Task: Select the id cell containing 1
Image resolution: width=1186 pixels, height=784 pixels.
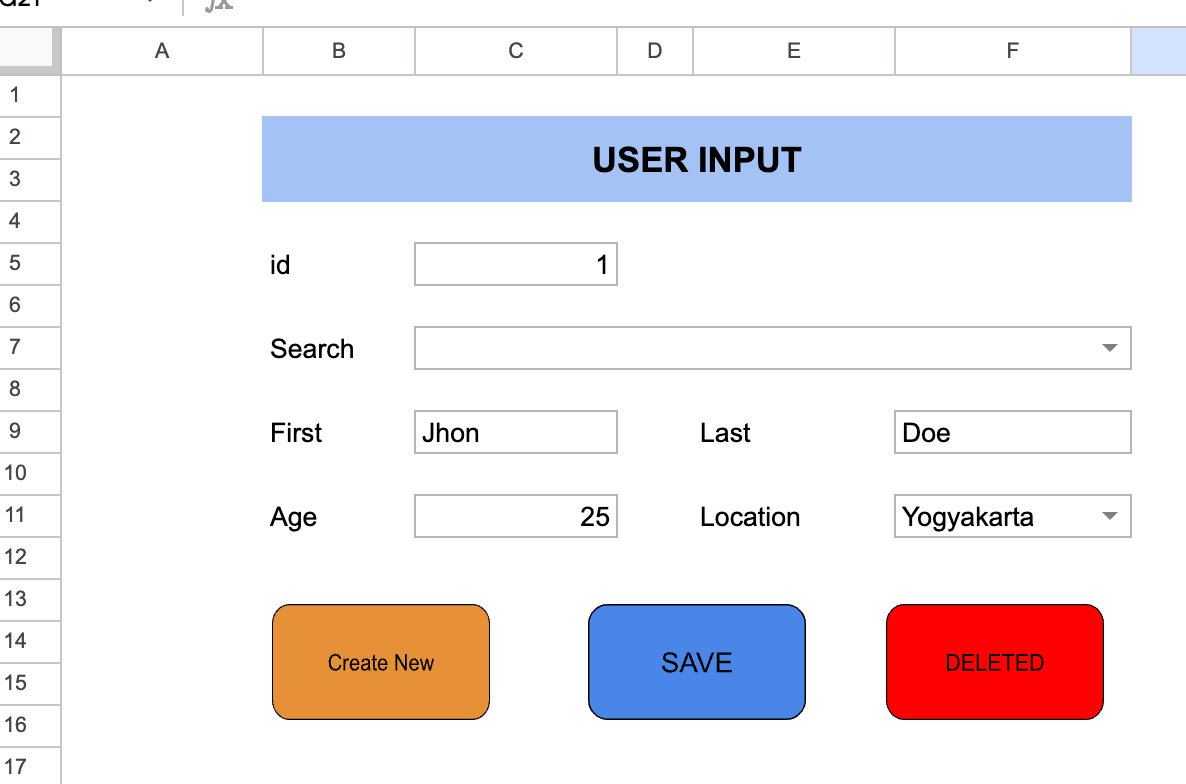Action: pyautogui.click(x=515, y=263)
